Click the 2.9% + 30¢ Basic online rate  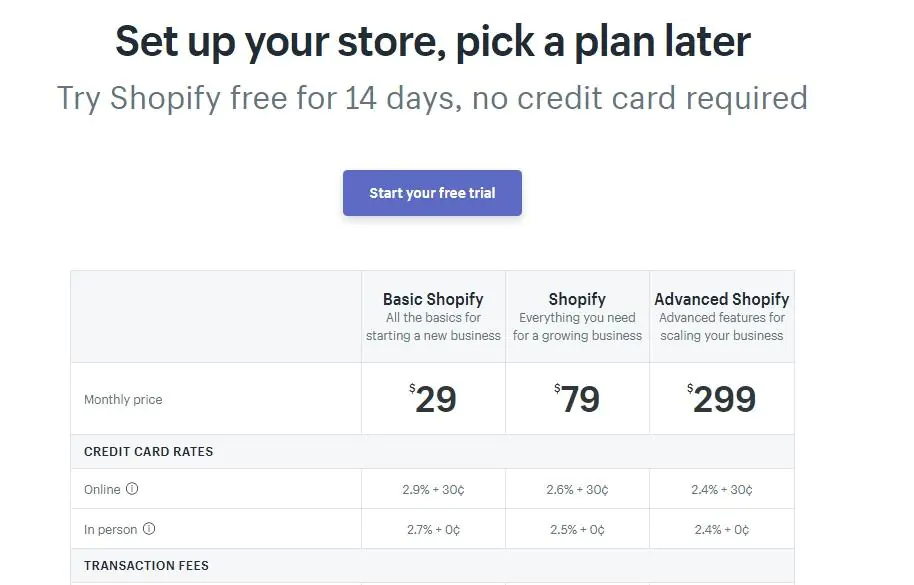coord(432,489)
